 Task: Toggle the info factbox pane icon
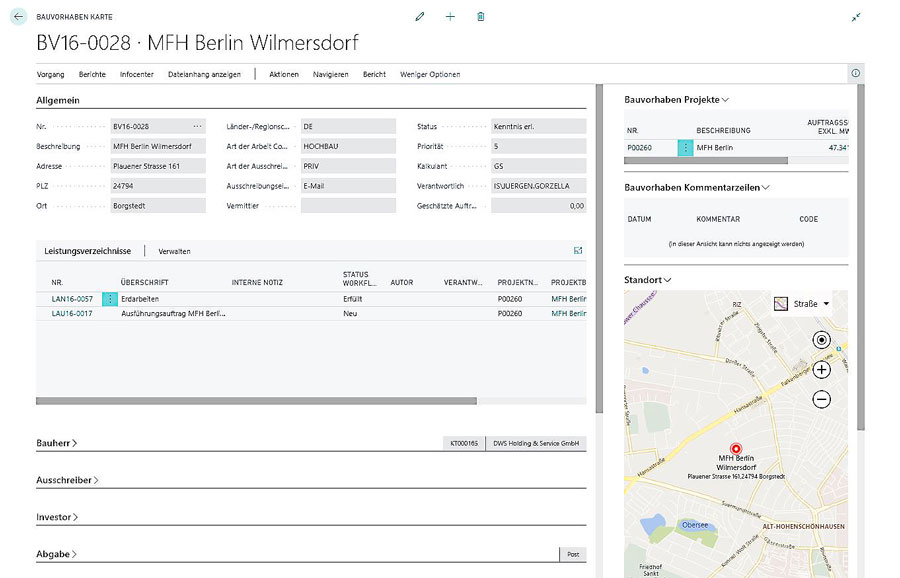[856, 73]
